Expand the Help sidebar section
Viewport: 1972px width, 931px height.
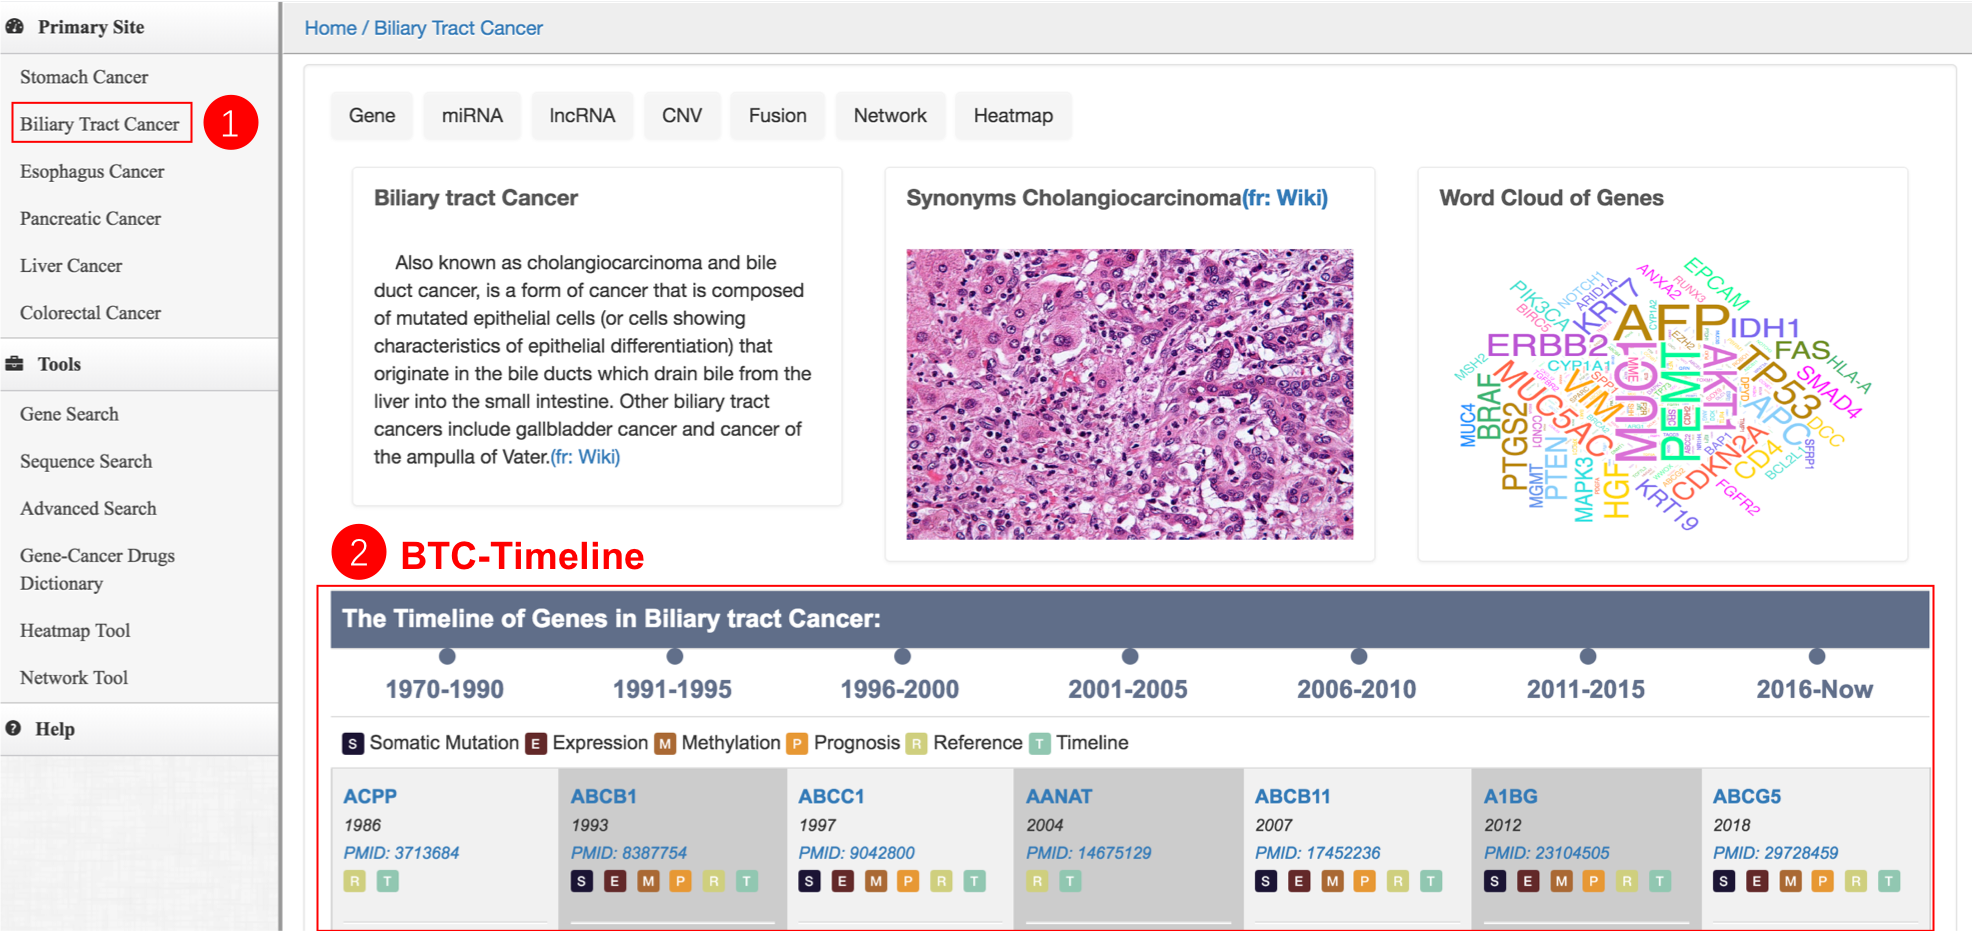point(55,729)
